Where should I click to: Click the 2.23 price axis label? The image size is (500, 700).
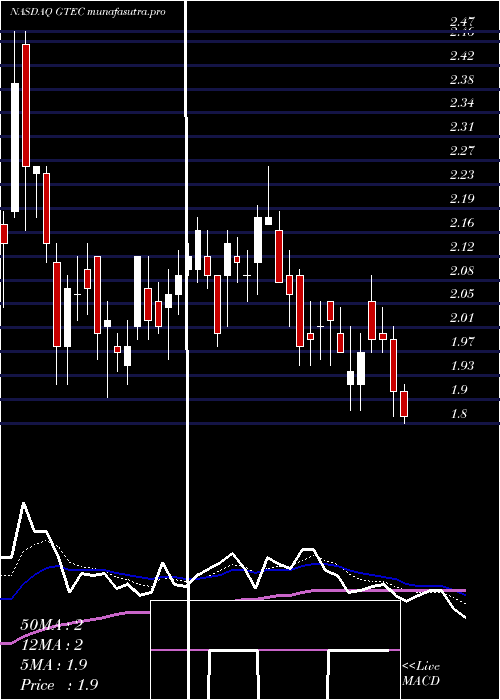(462, 175)
